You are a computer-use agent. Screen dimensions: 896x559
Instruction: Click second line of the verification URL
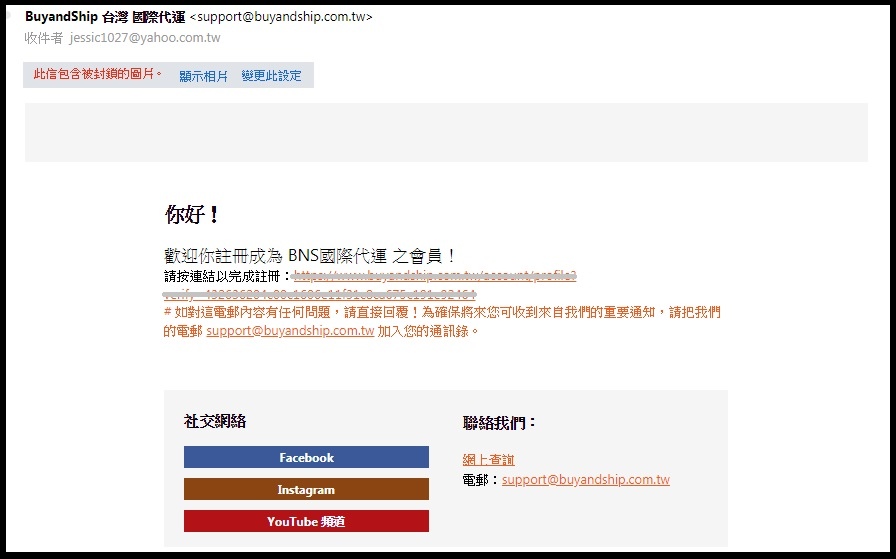point(319,294)
